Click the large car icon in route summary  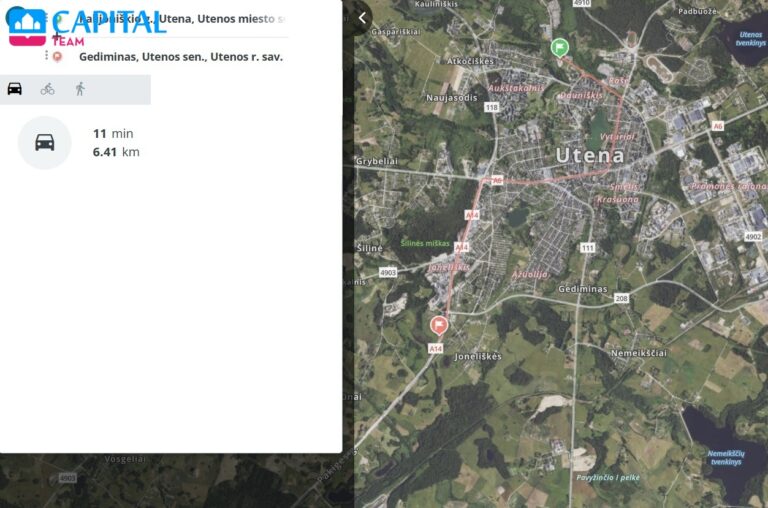point(45,142)
